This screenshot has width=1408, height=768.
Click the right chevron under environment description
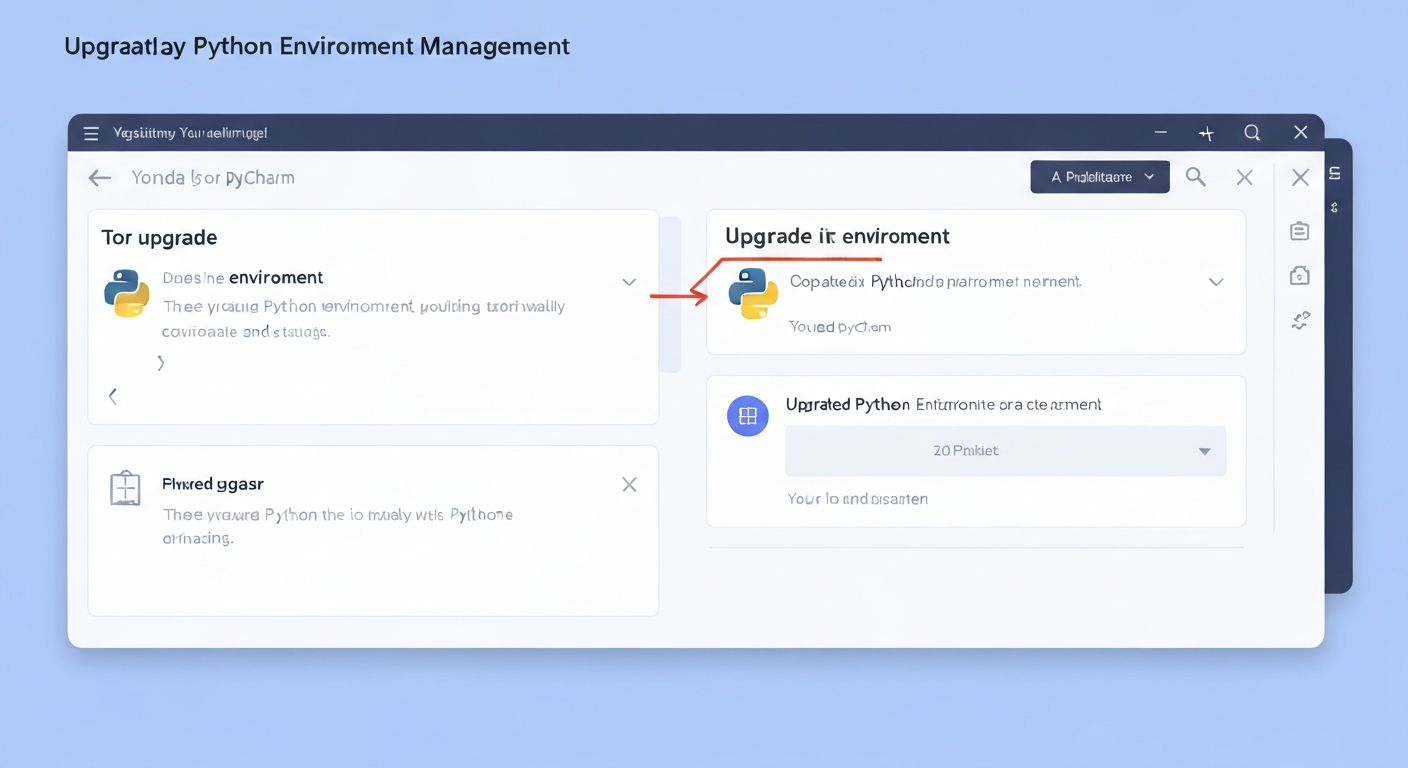tap(160, 363)
